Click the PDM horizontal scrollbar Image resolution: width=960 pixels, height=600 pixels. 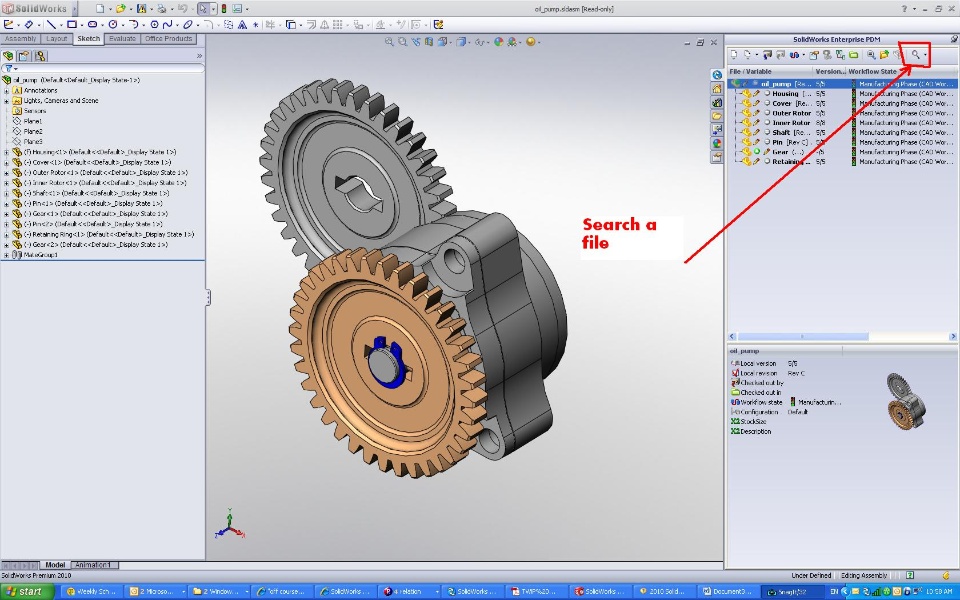click(x=842, y=337)
